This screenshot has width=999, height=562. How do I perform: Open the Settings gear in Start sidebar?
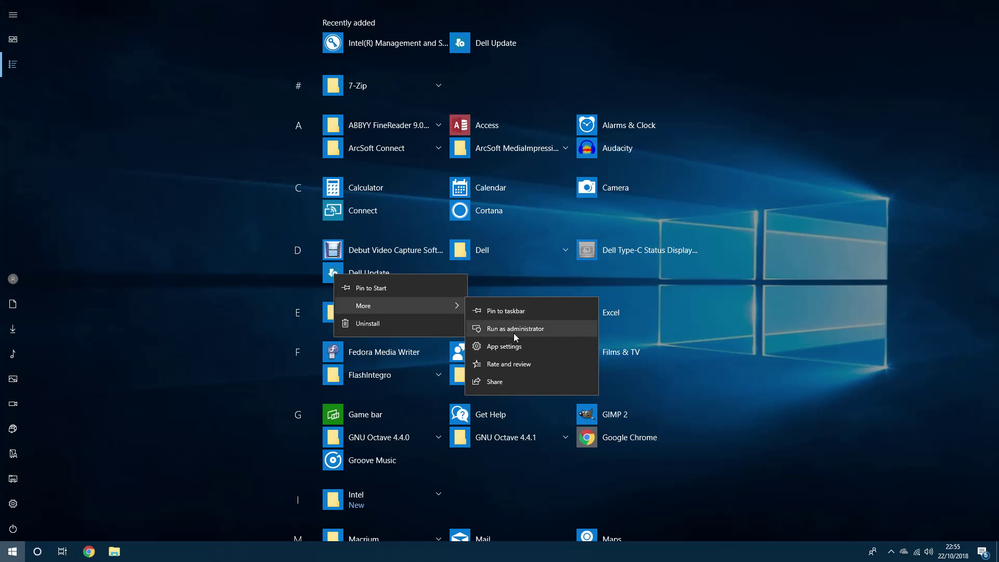point(13,504)
